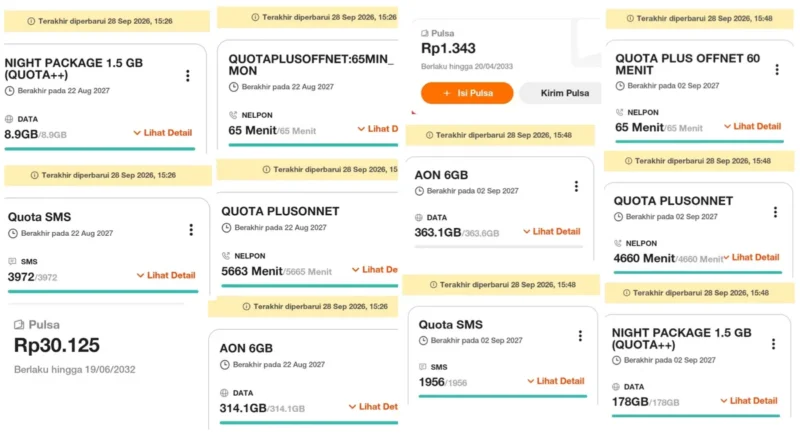Click the Rp1.343 Pulsa balance amount
The image size is (800, 445).
[x=448, y=48]
